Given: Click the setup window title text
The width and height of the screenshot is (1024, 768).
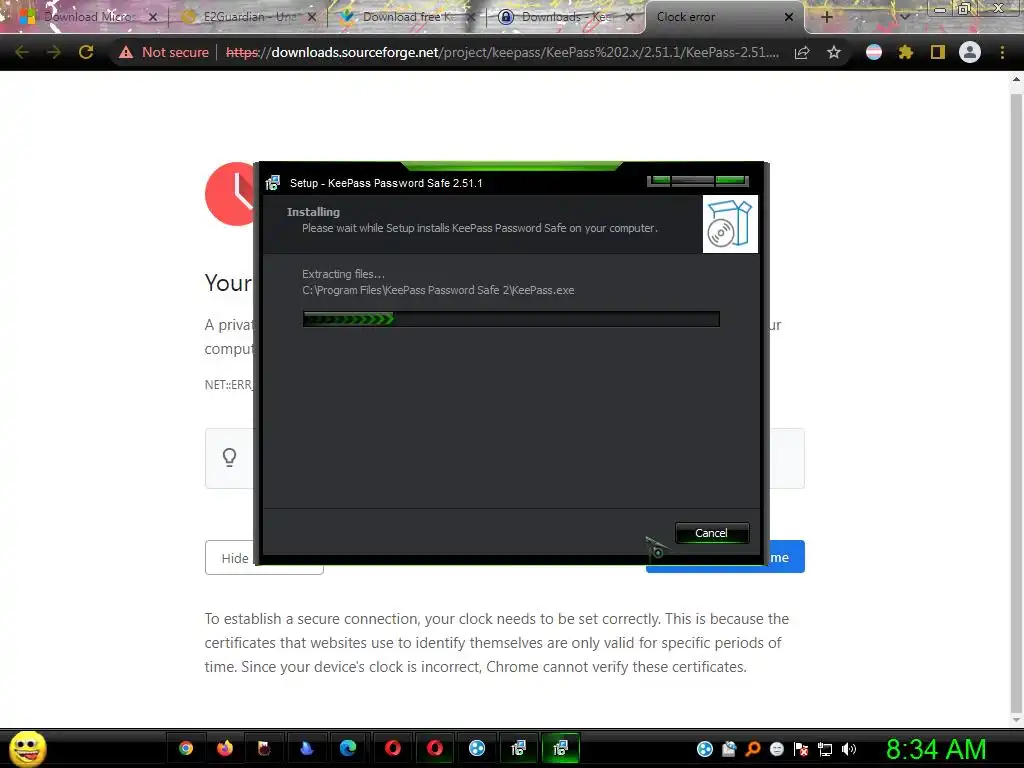Looking at the screenshot, I should (x=386, y=183).
